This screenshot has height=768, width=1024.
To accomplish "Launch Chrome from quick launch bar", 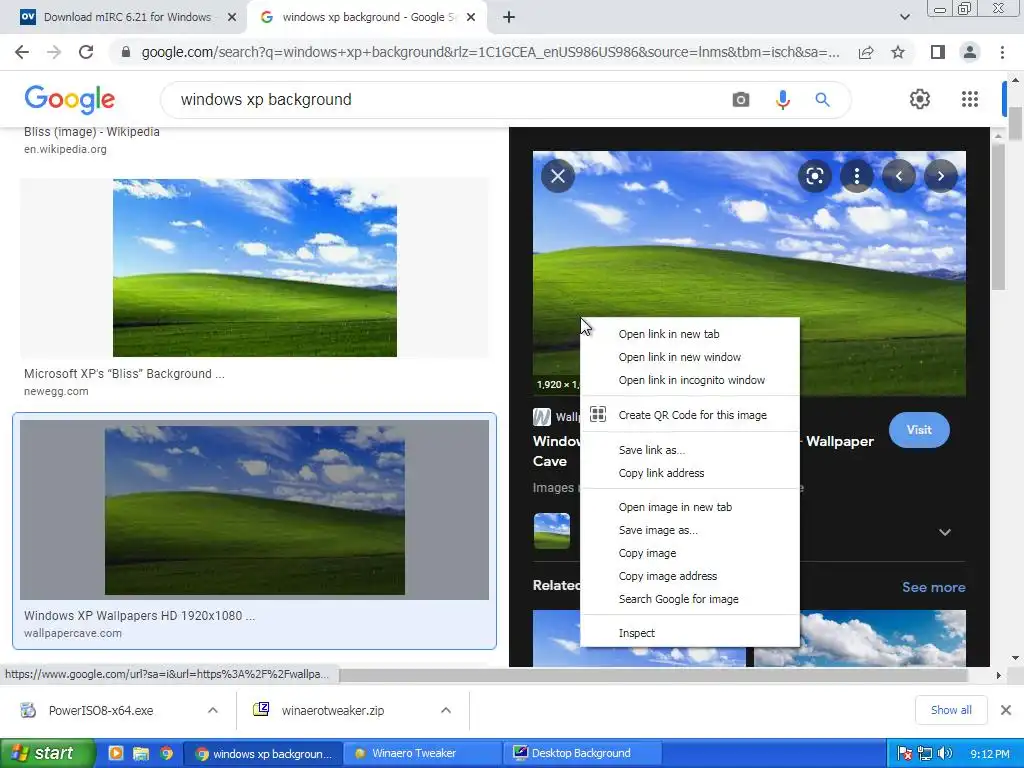I will pos(166,754).
